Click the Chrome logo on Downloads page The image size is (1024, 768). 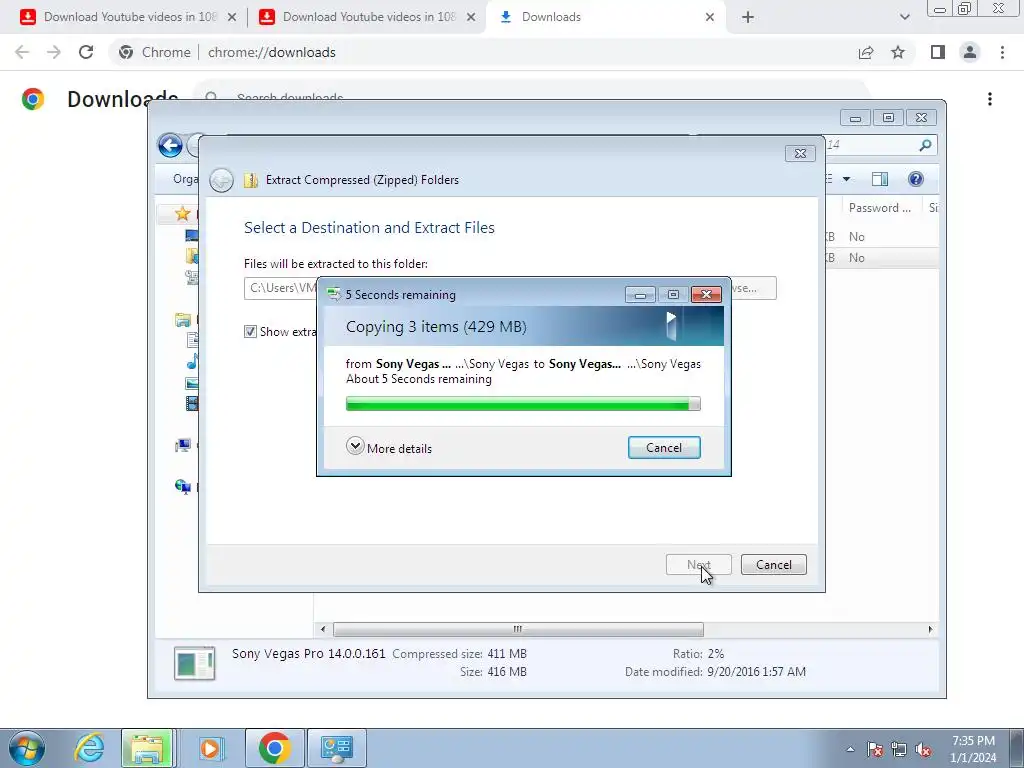point(33,99)
